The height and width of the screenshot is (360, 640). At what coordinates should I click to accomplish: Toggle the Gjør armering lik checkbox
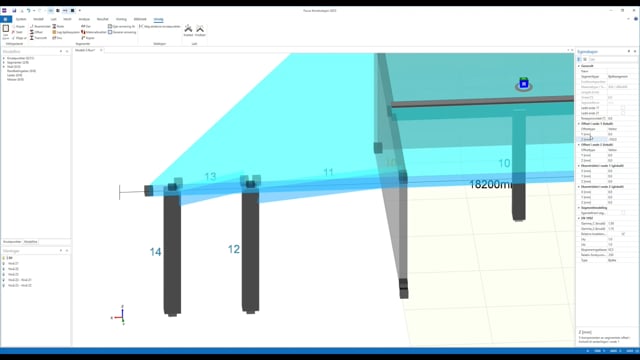(110, 26)
